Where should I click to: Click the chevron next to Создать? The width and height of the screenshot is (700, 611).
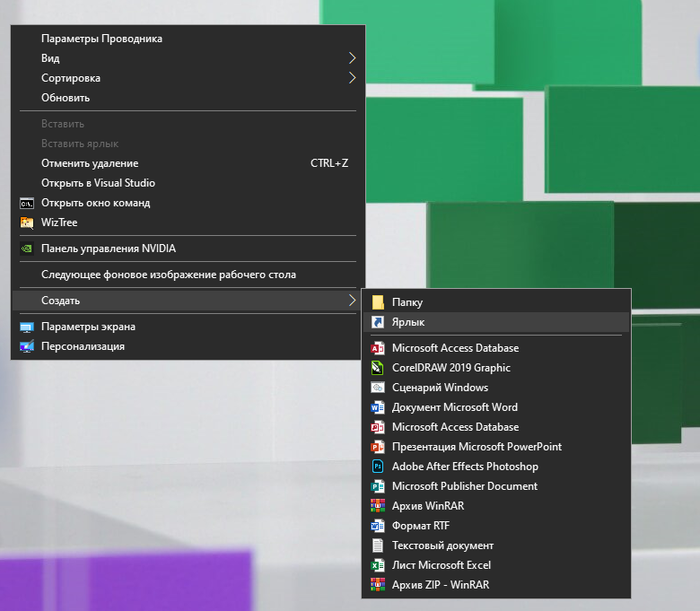click(352, 300)
